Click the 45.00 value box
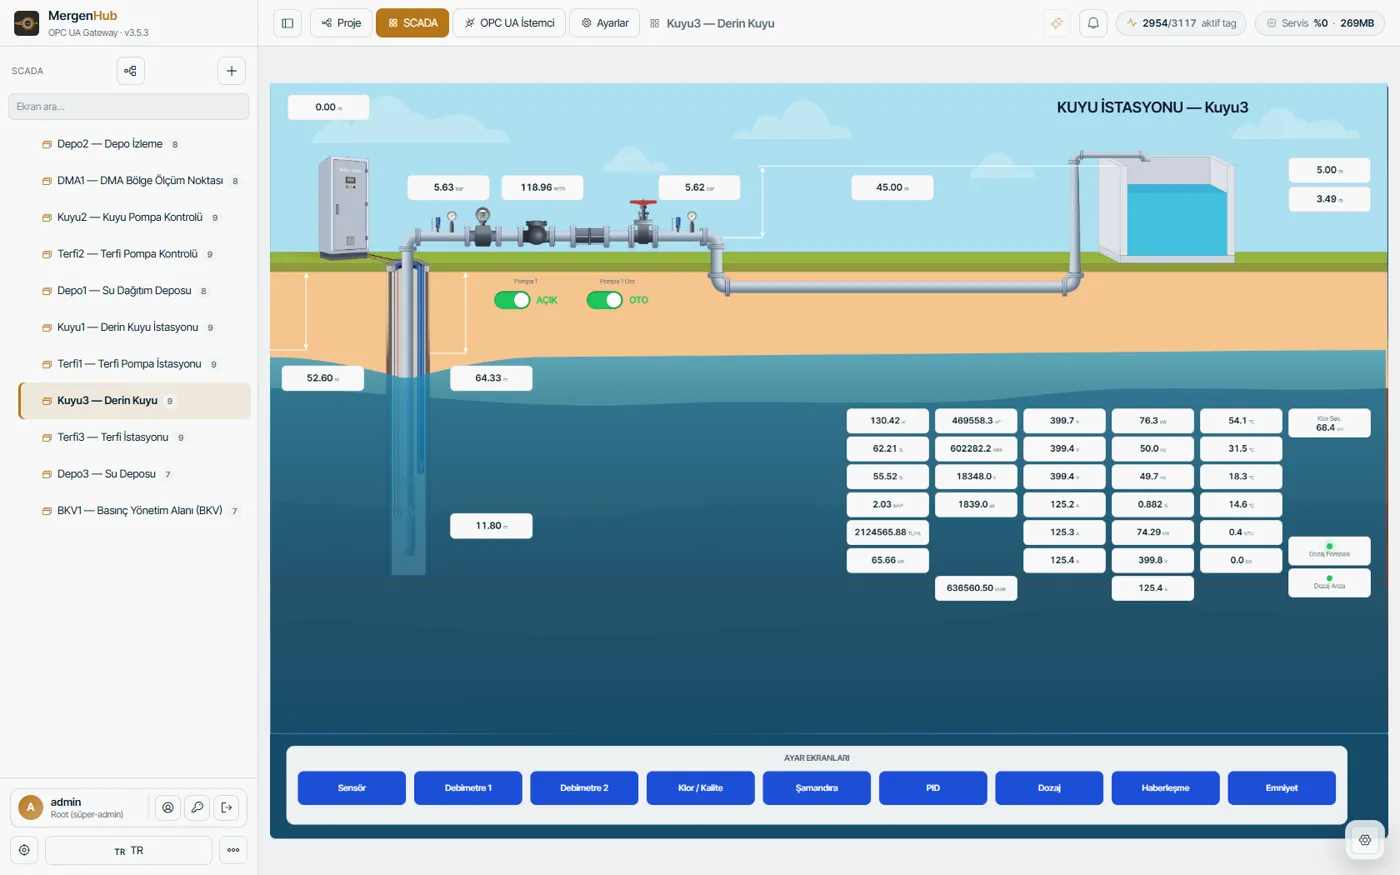Image resolution: width=1400 pixels, height=875 pixels. 892,187
